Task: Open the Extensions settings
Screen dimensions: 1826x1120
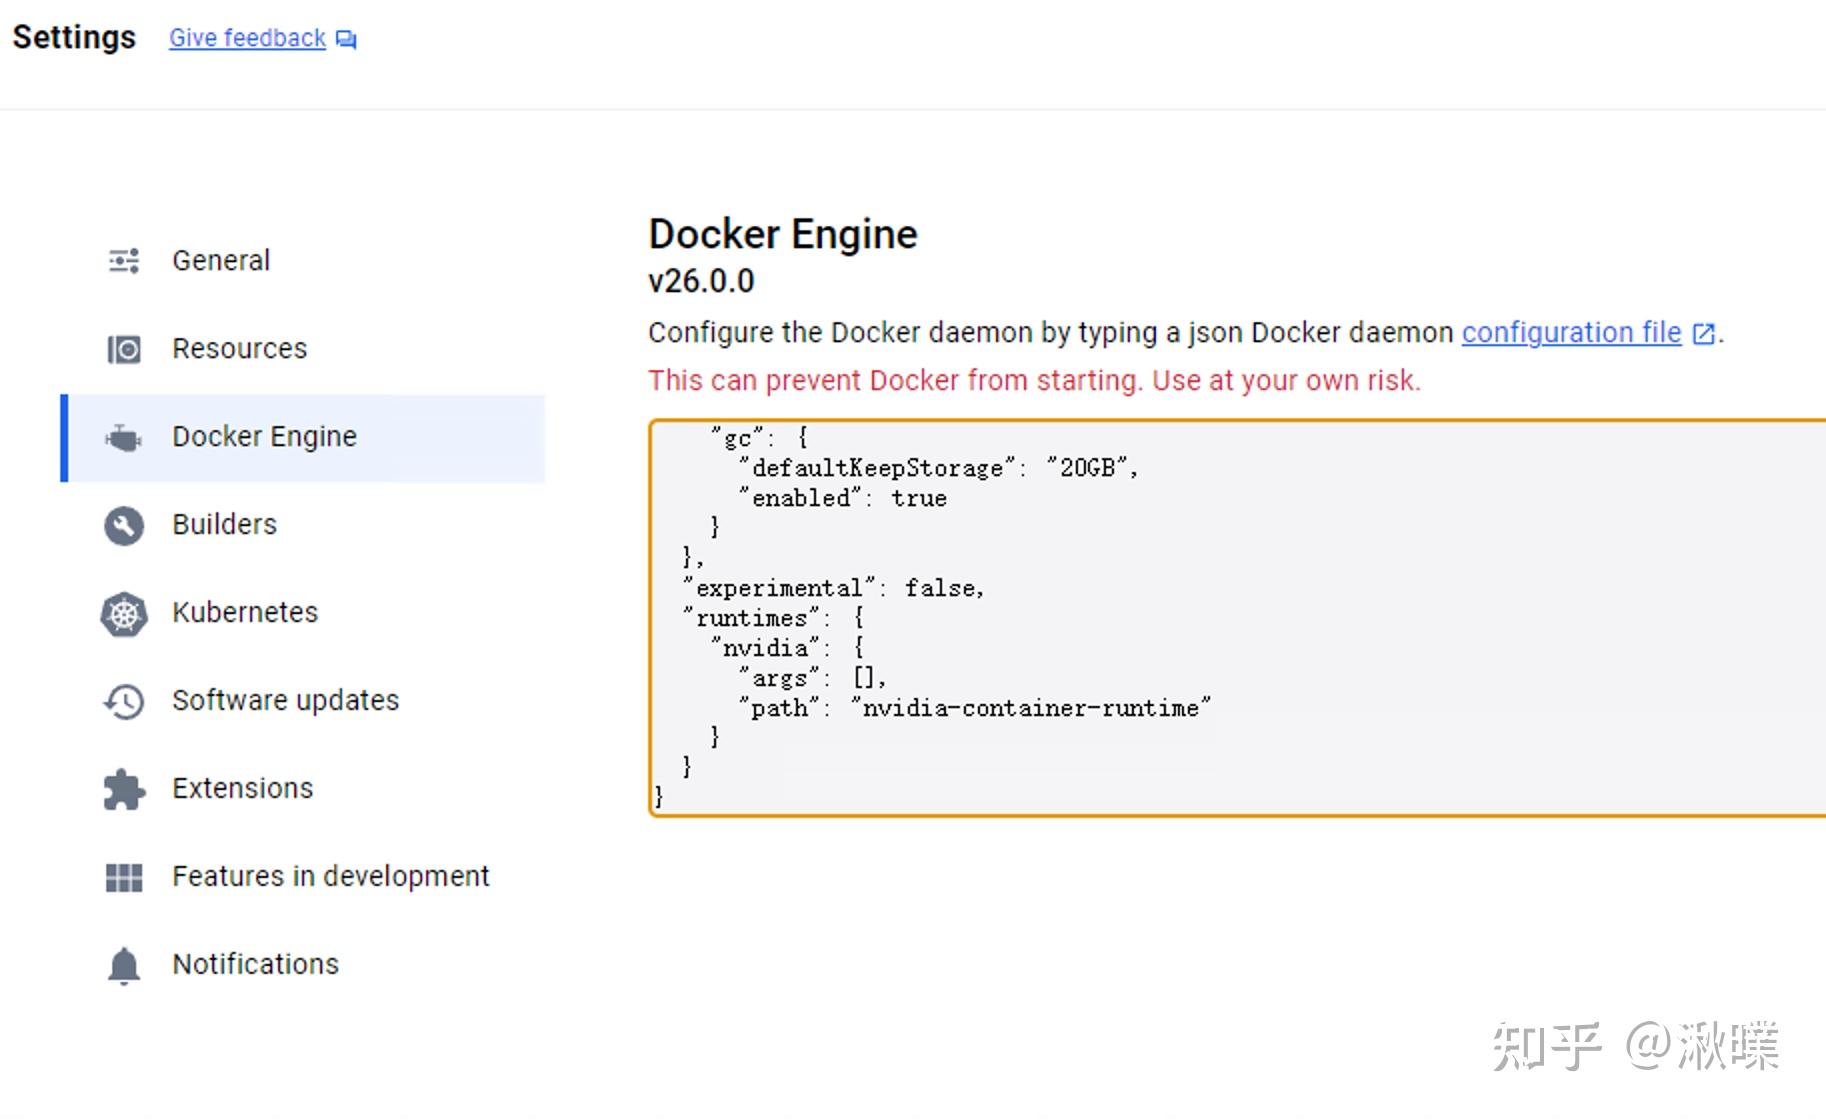Action: coord(302,789)
